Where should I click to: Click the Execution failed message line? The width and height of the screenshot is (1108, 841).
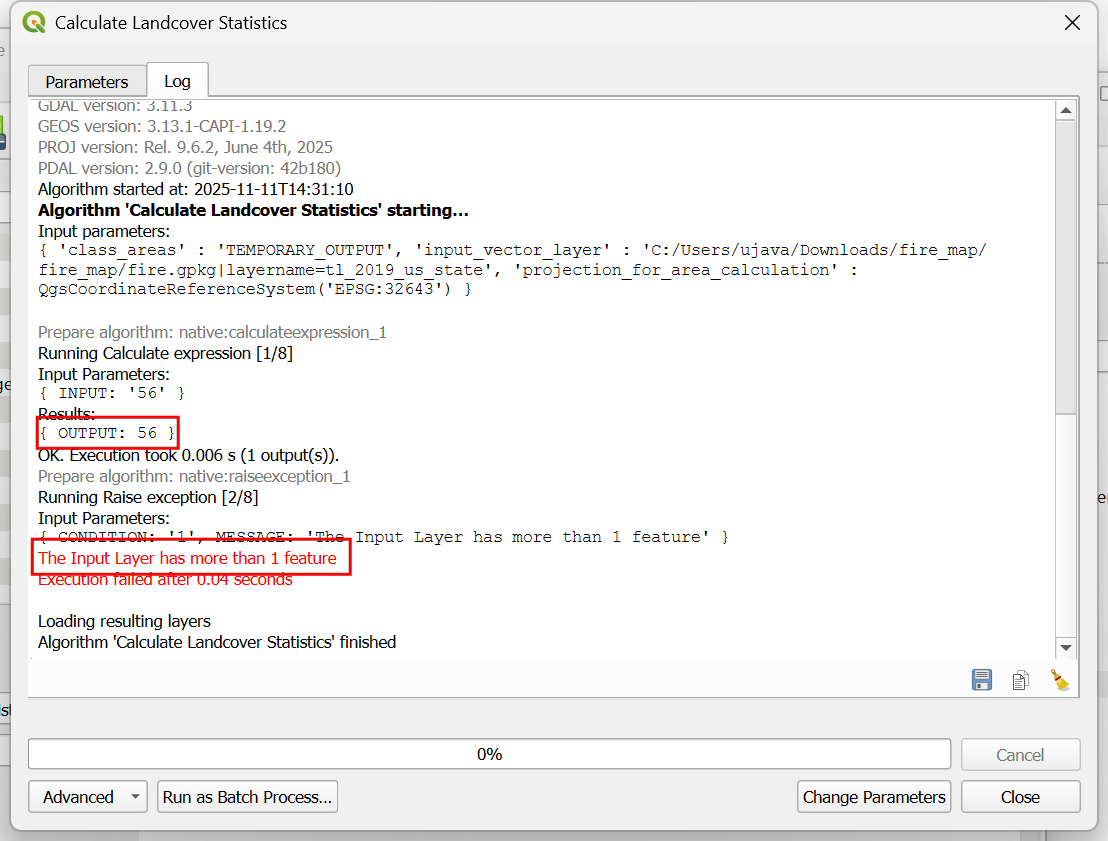165,580
